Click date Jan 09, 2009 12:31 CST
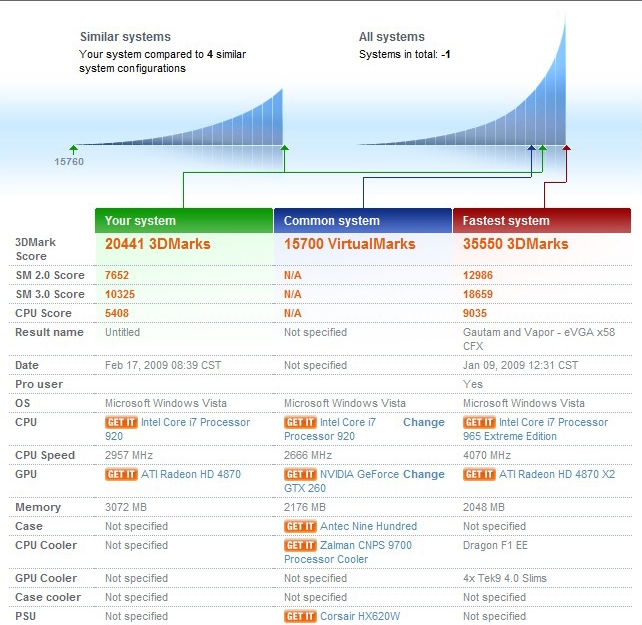The image size is (642, 625). (x=520, y=365)
